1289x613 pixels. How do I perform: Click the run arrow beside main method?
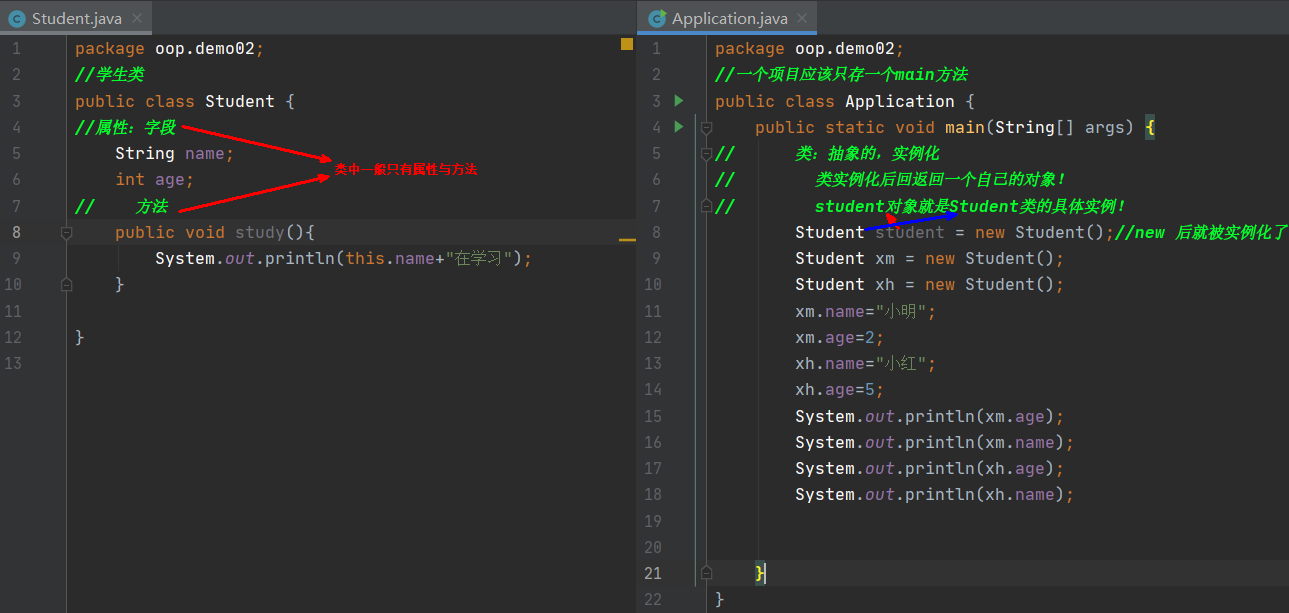point(679,127)
